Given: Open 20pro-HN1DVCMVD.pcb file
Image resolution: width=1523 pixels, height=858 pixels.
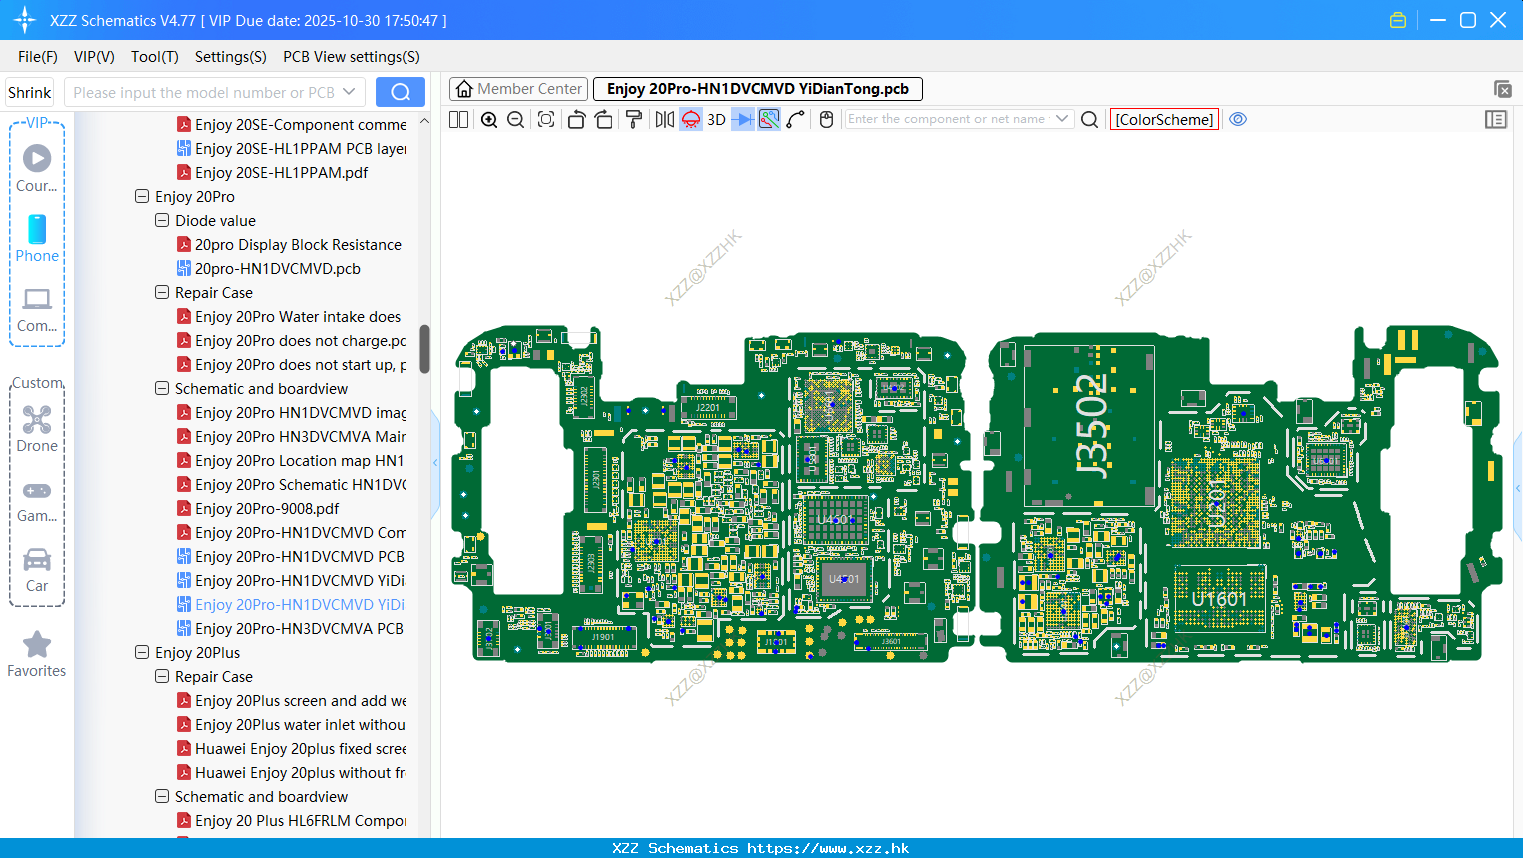Looking at the screenshot, I should click(269, 269).
